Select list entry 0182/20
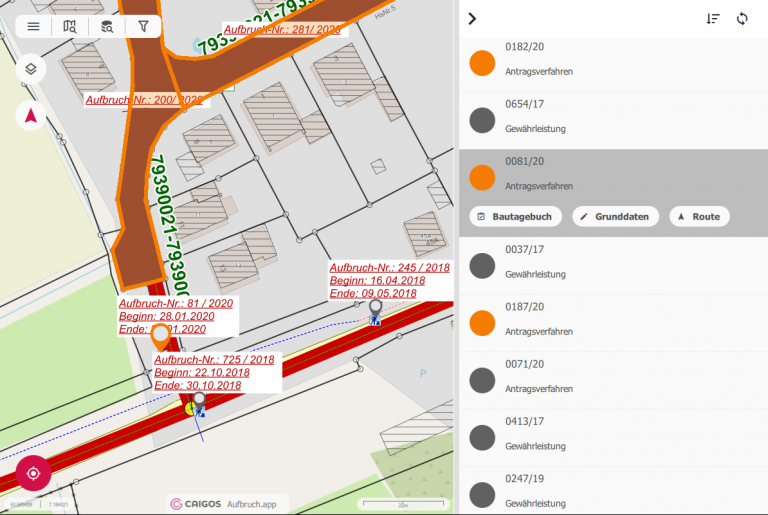Screen dimensions: 768x515 click(613, 63)
